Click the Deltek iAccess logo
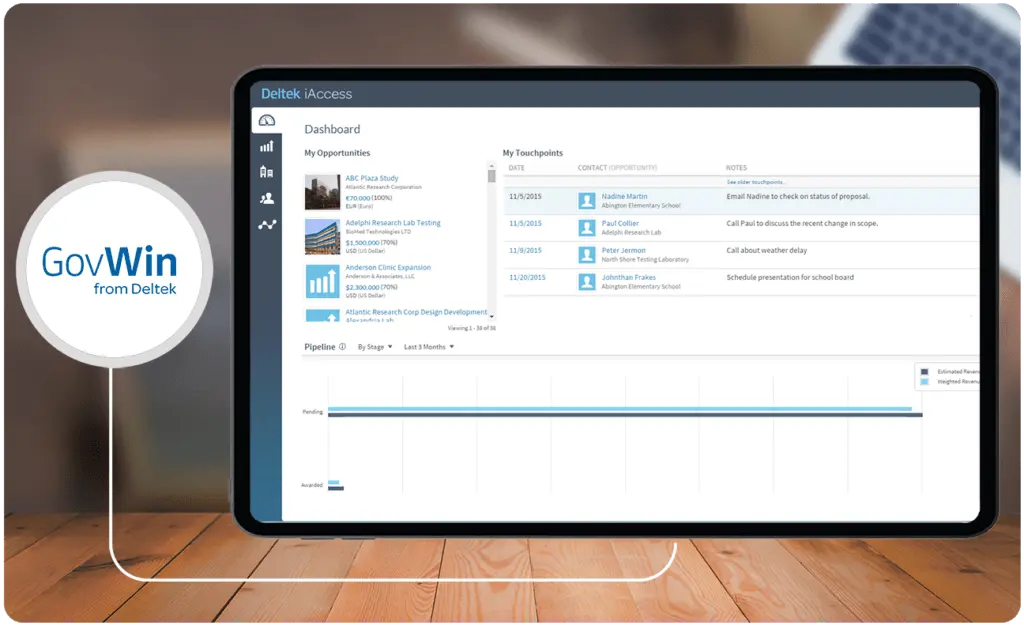 point(306,94)
